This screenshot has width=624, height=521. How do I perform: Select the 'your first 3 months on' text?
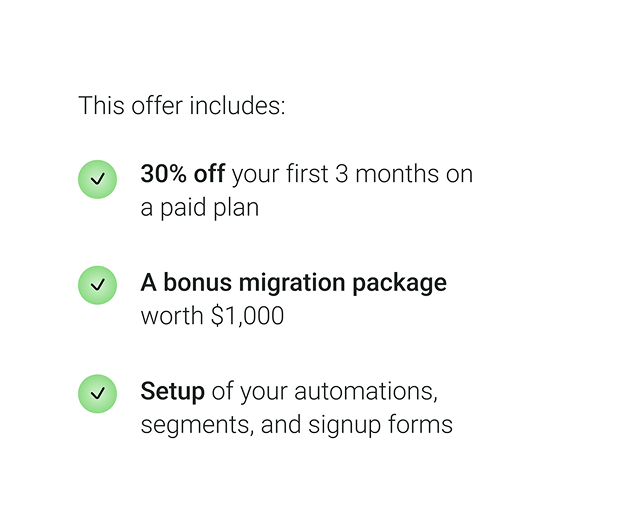coord(353,174)
